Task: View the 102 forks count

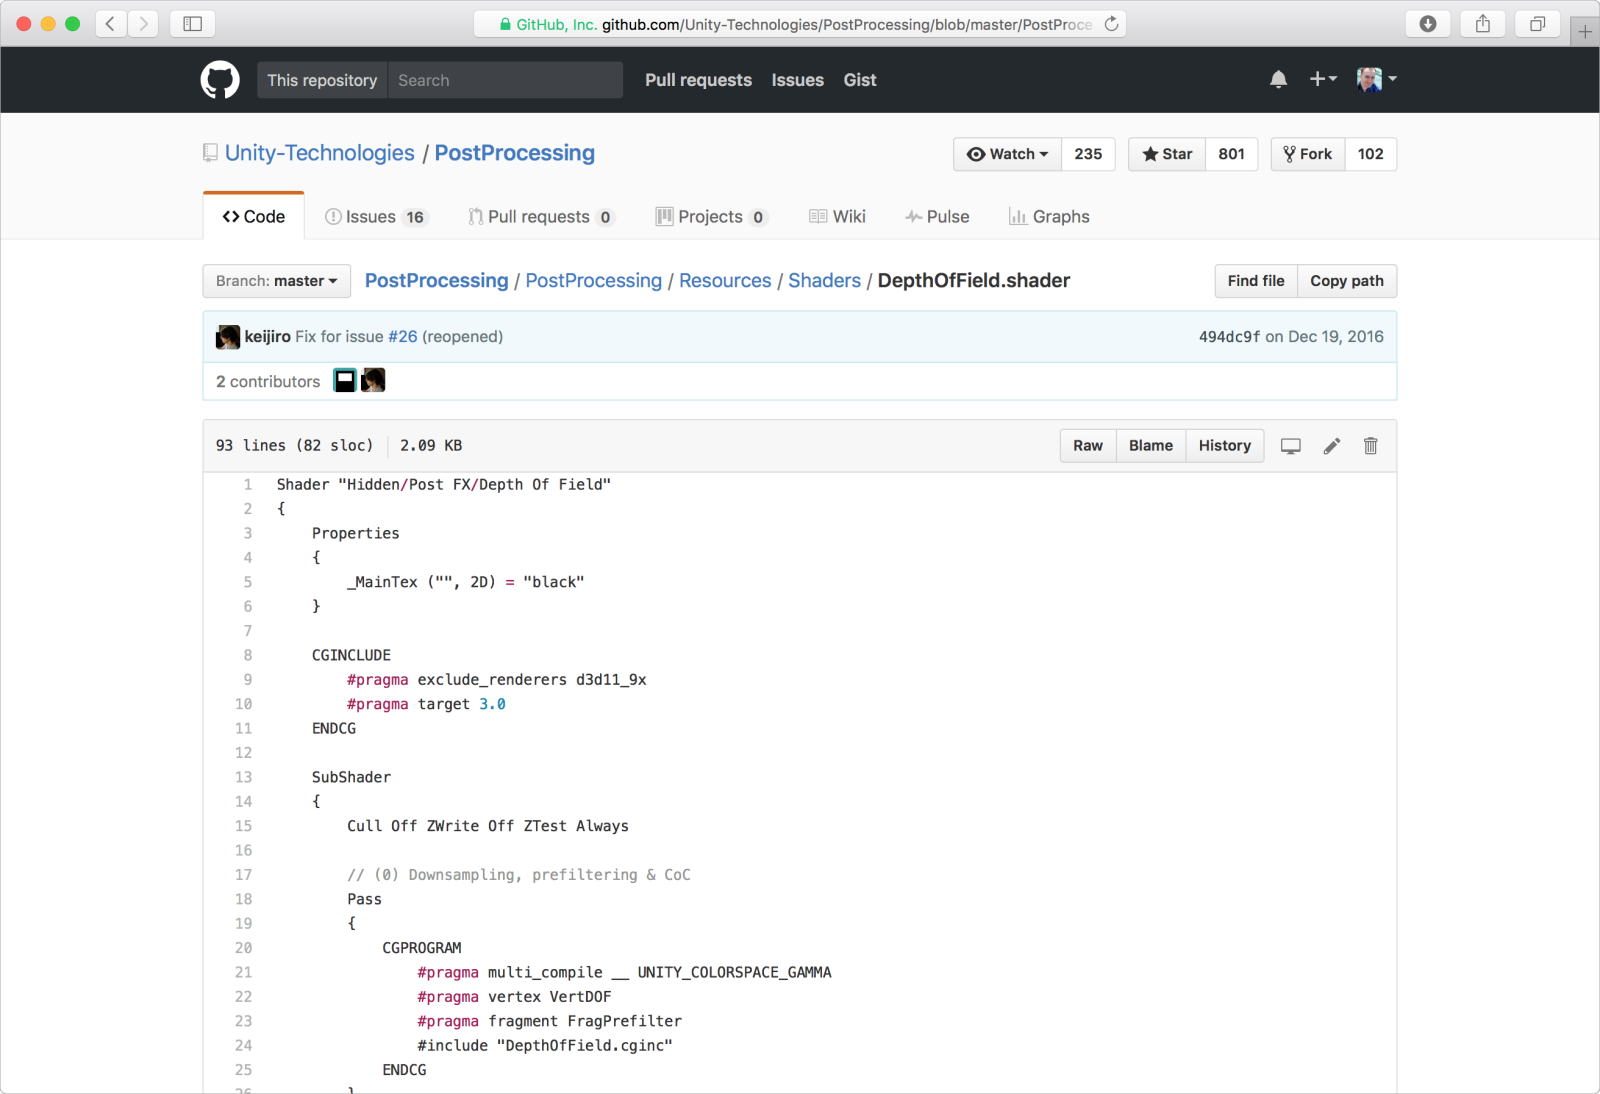Action: [x=1371, y=154]
